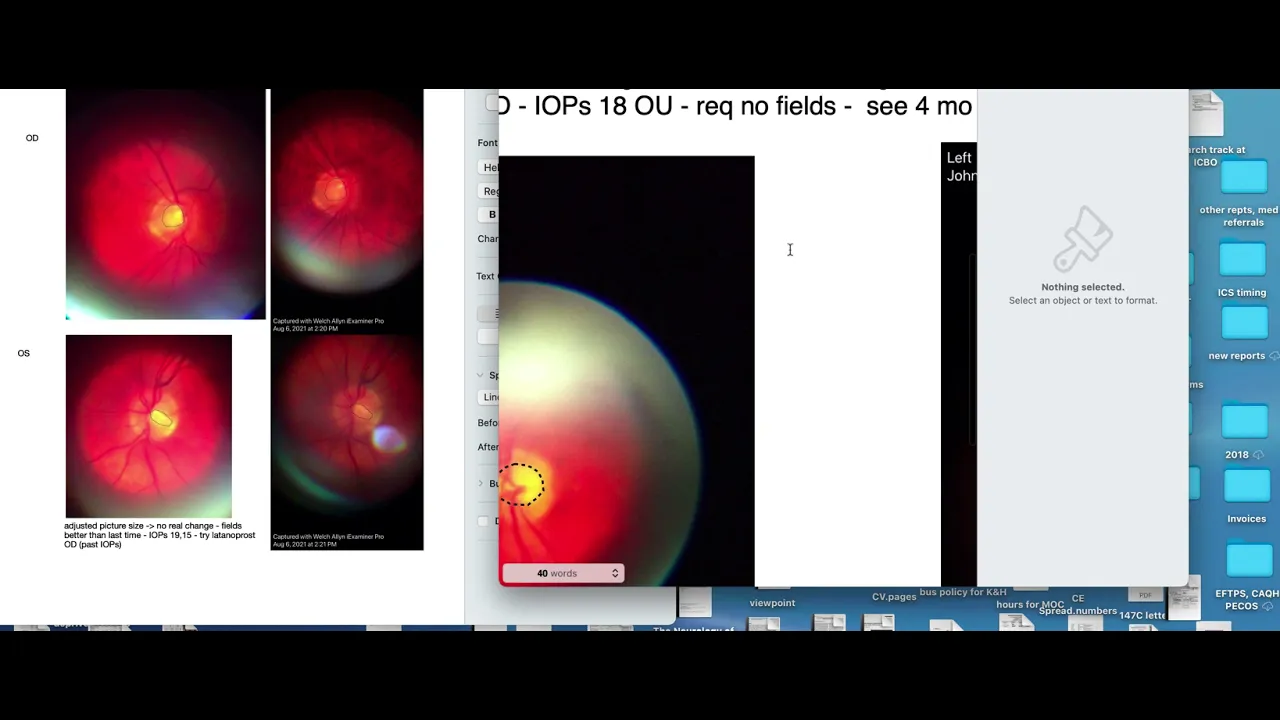Select the top-left OD fundus photo
1280x720 pixels.
166,204
